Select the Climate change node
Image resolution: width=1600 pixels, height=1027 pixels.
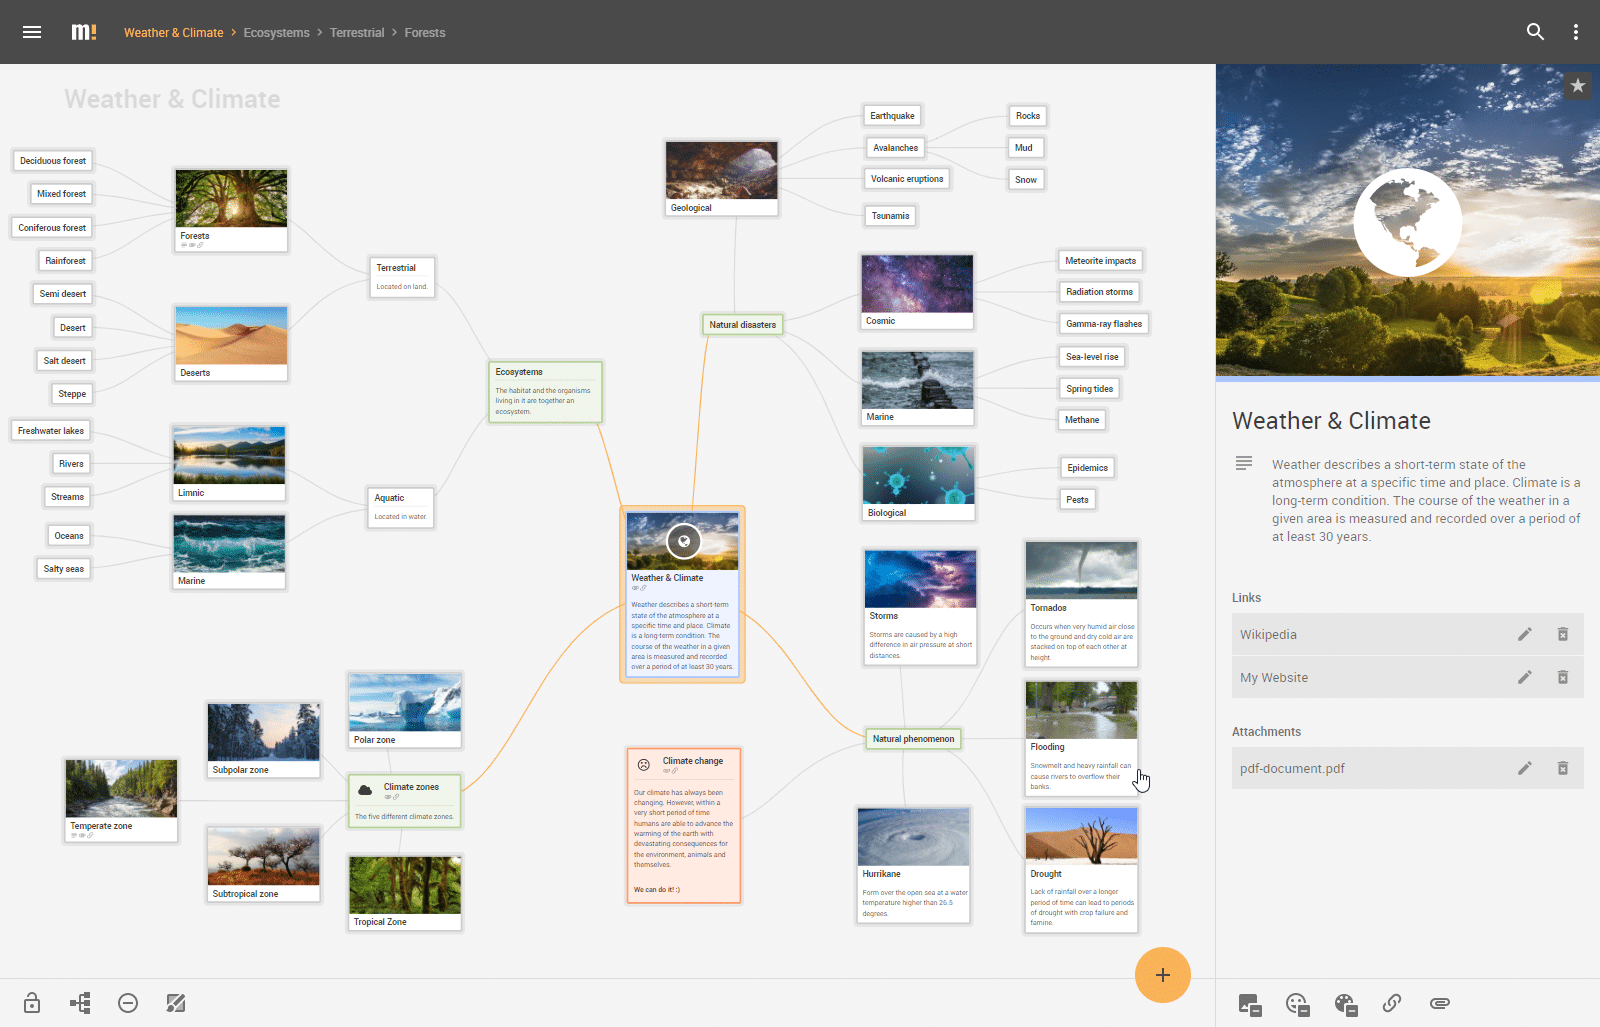tap(684, 825)
